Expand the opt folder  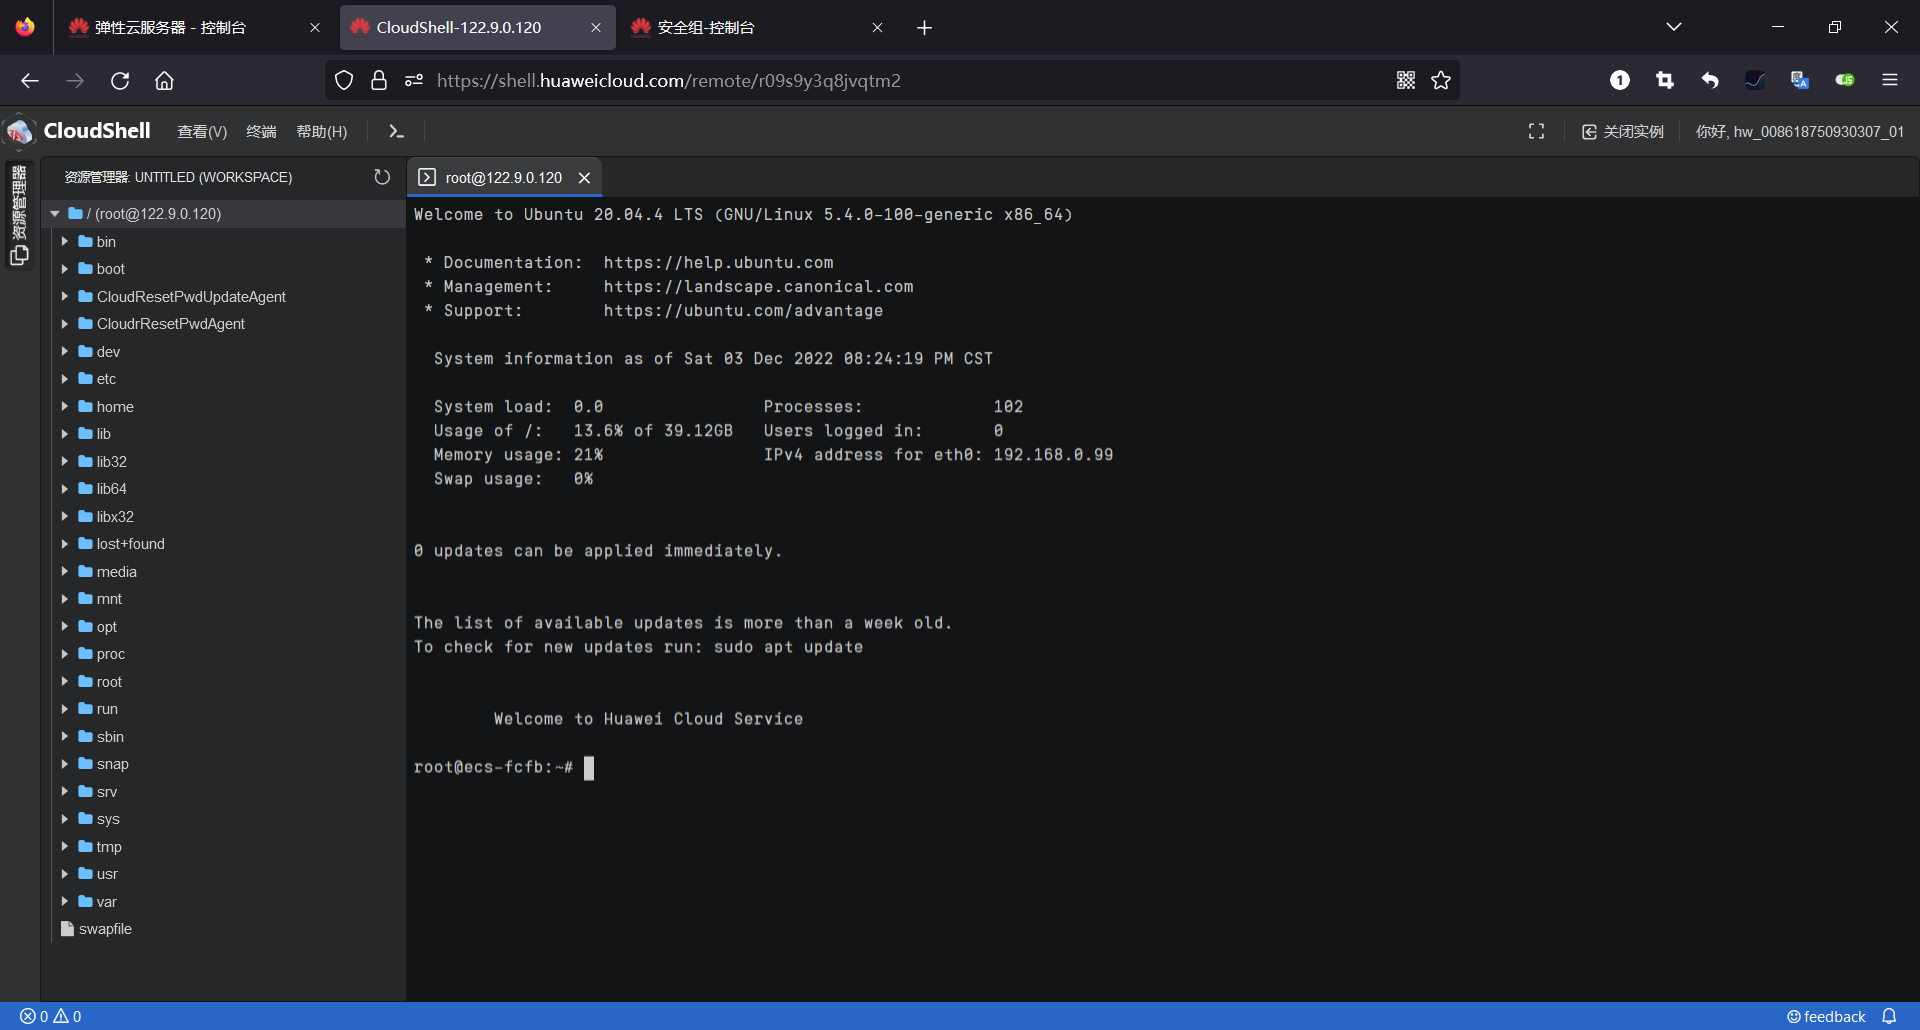click(x=65, y=627)
